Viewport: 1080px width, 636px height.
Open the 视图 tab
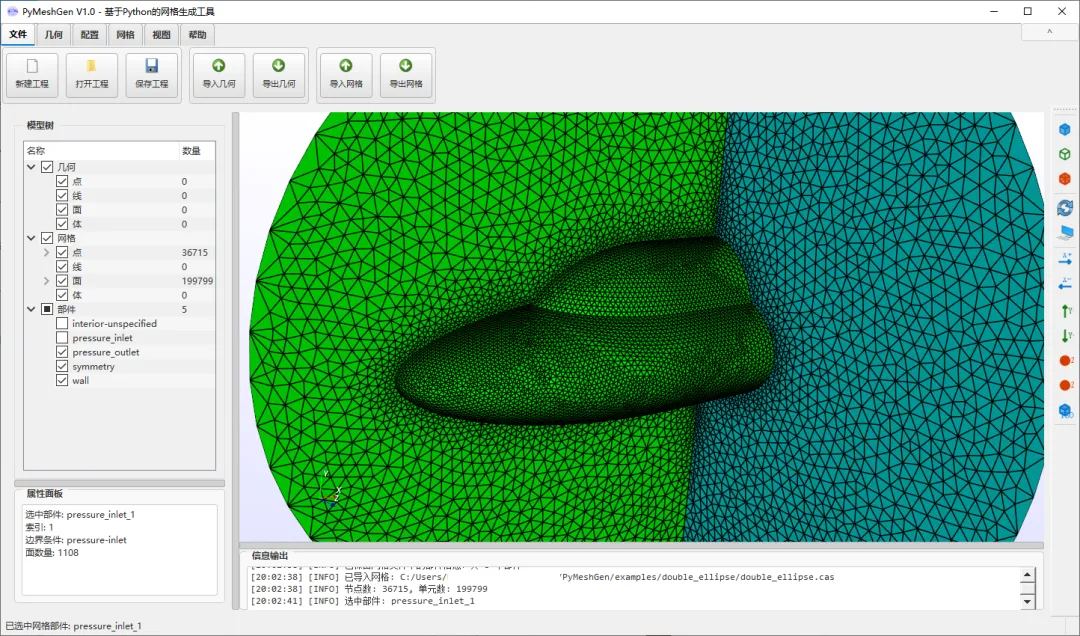pyautogui.click(x=161, y=35)
